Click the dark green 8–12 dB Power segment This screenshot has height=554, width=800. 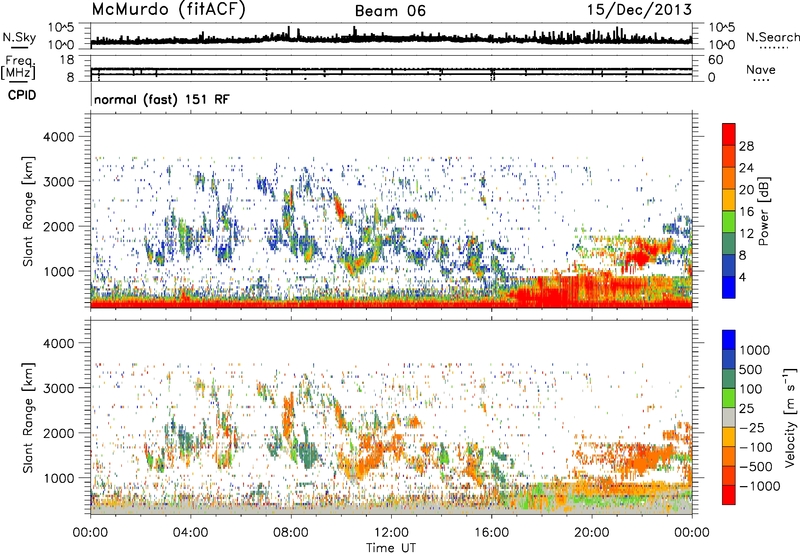click(x=729, y=244)
